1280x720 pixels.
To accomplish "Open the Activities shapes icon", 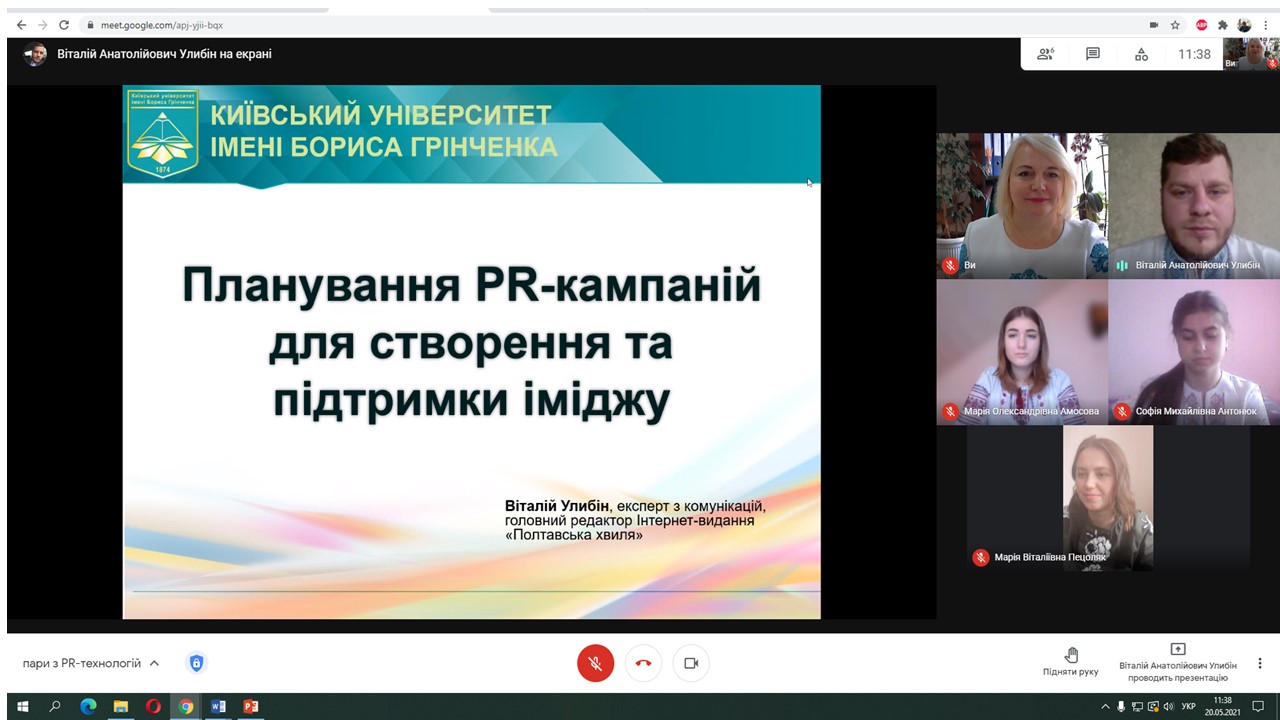I will point(1141,54).
